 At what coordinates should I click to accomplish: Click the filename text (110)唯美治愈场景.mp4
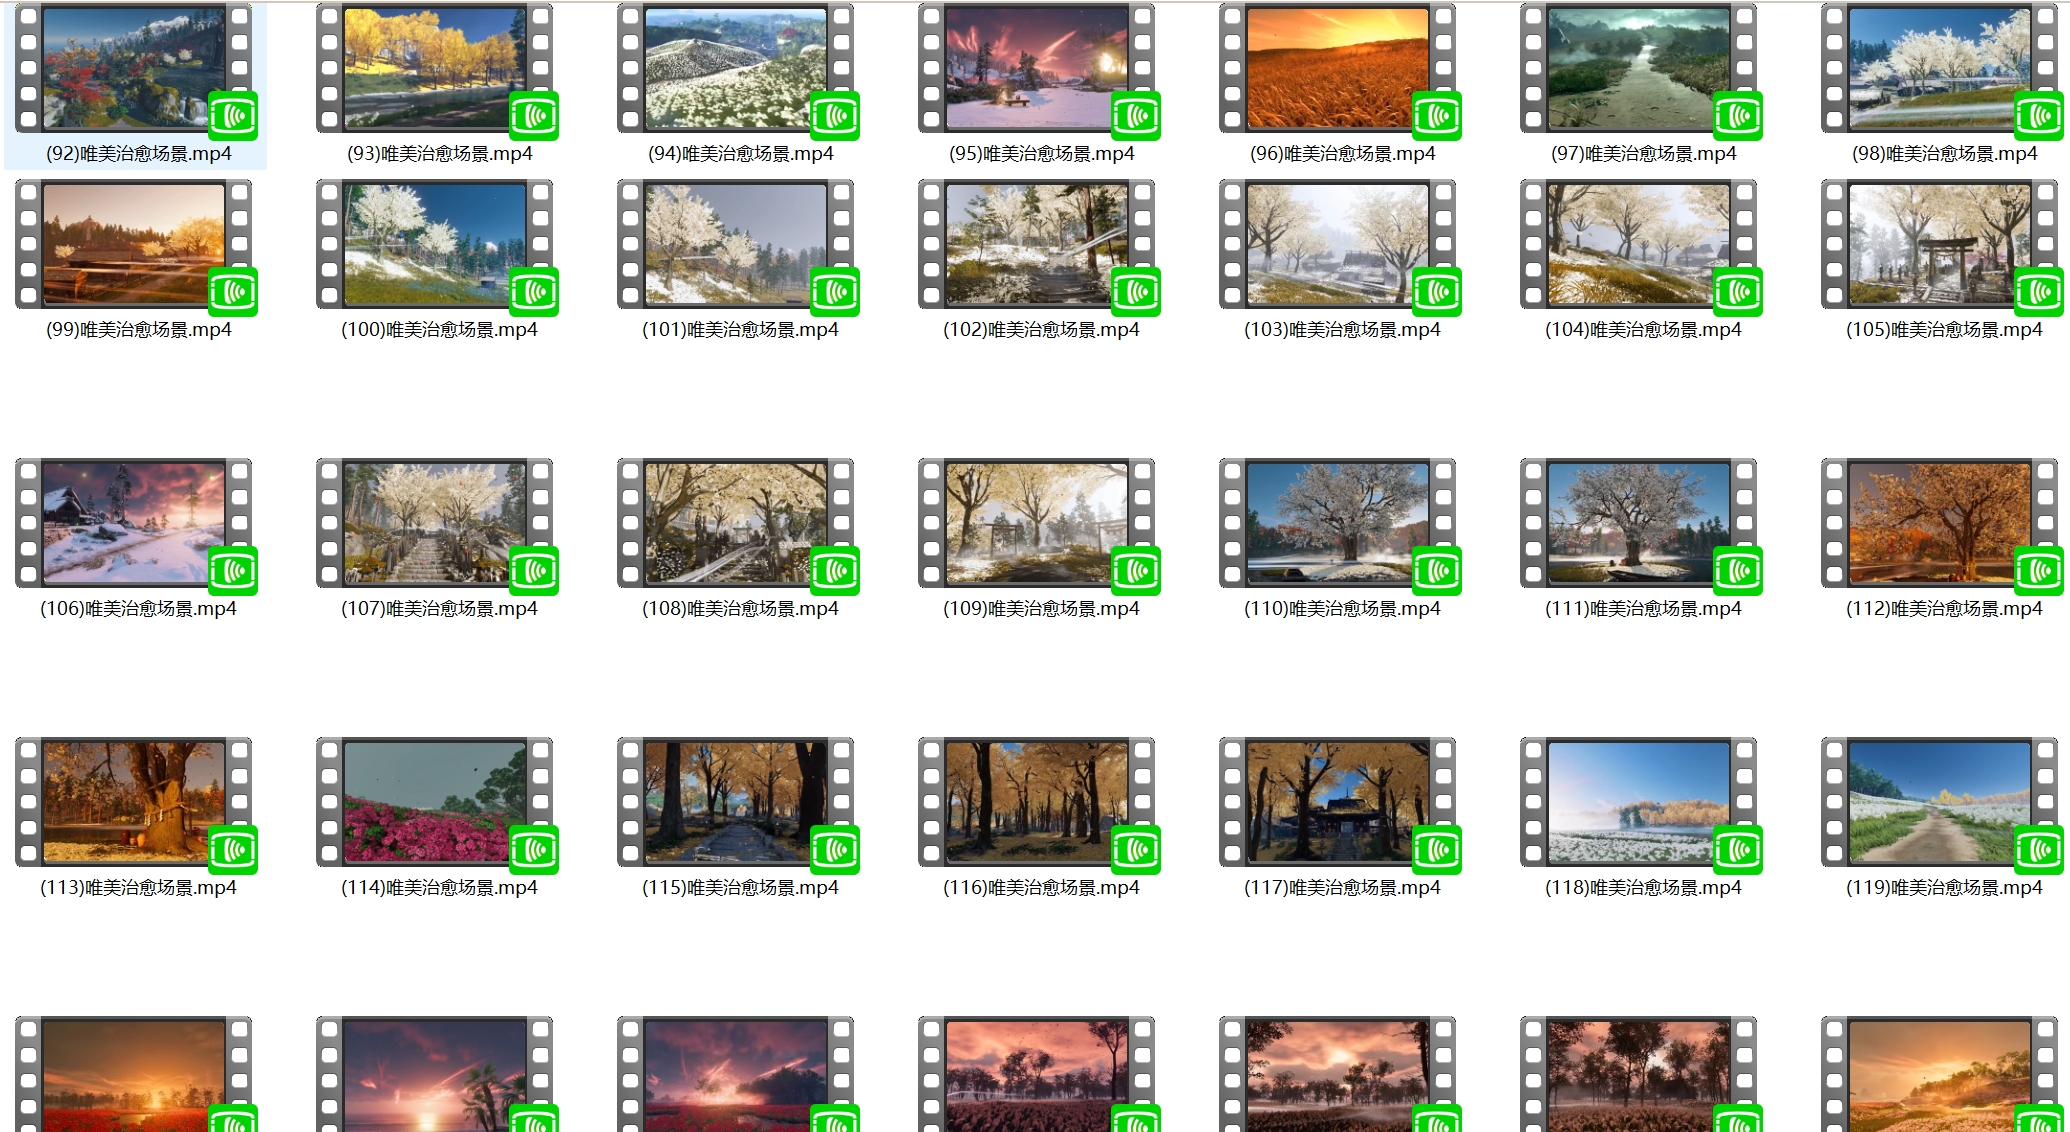1342,609
